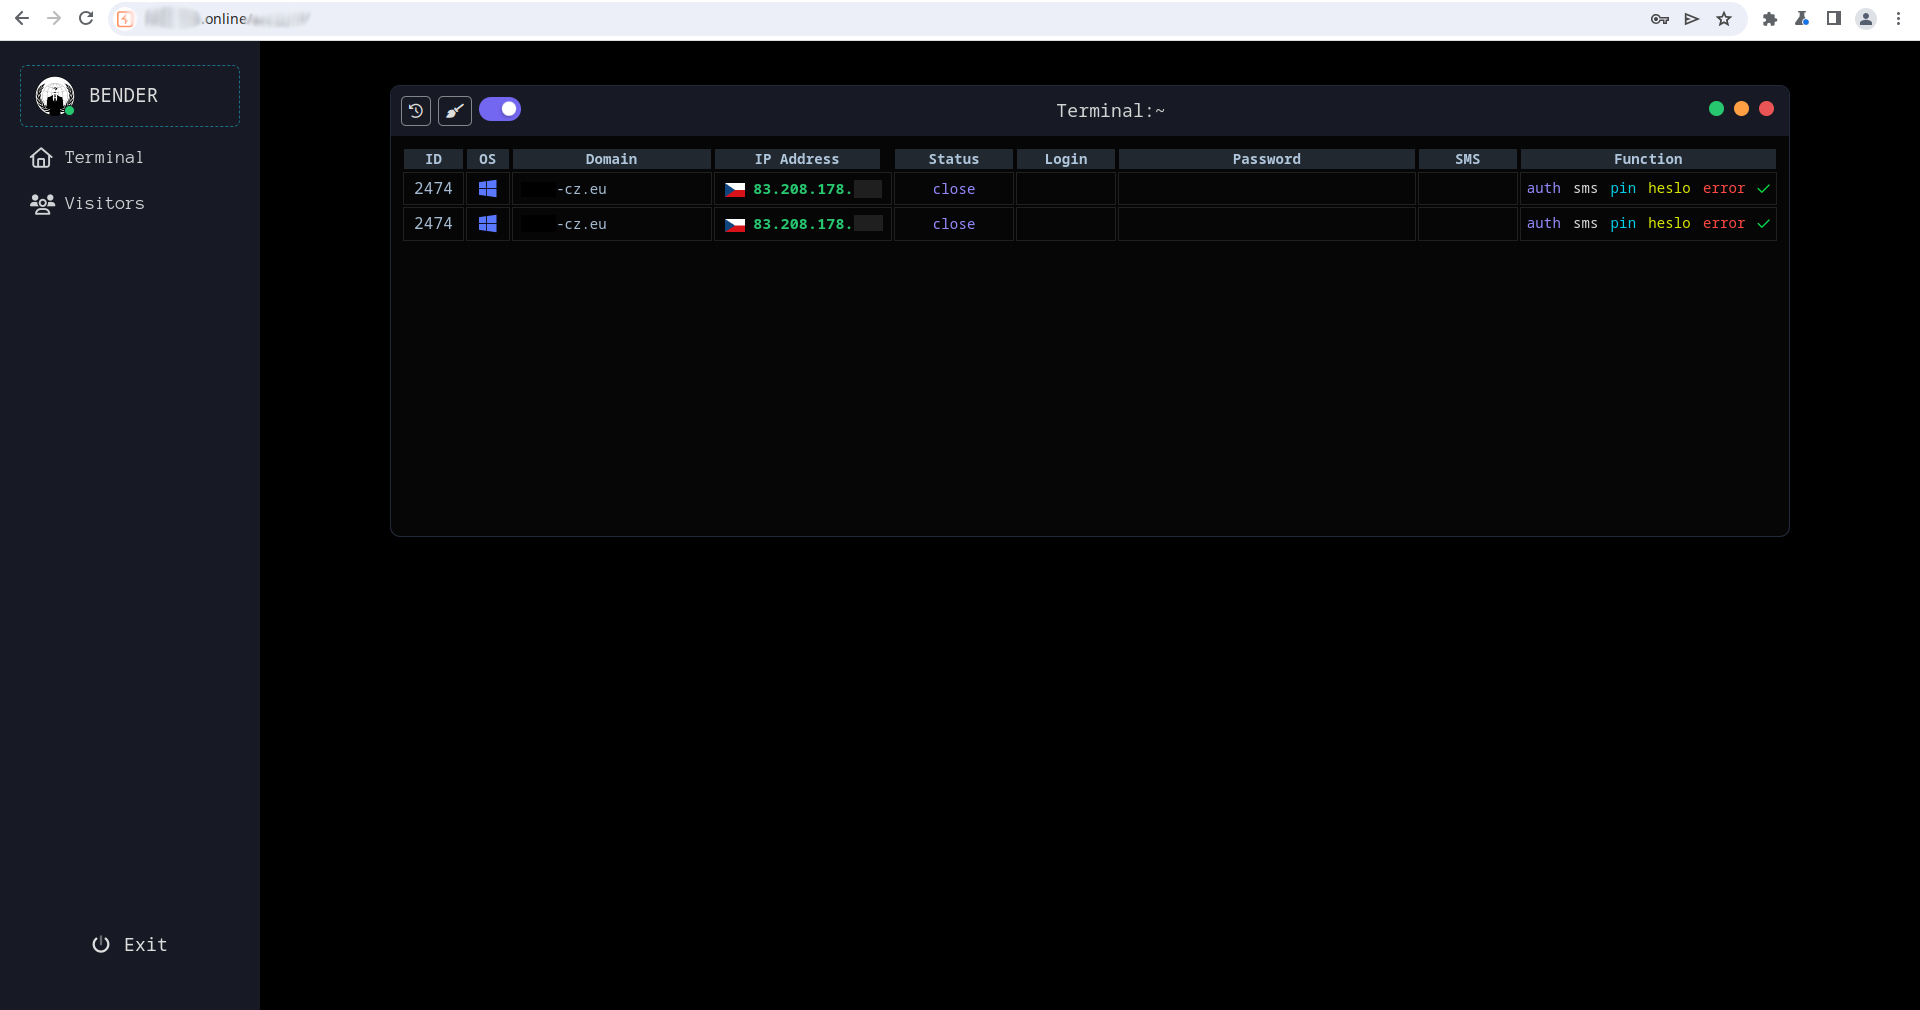Click '-cz.eu' domain in first row
Image resolution: width=1920 pixels, height=1010 pixels.
[582, 189]
